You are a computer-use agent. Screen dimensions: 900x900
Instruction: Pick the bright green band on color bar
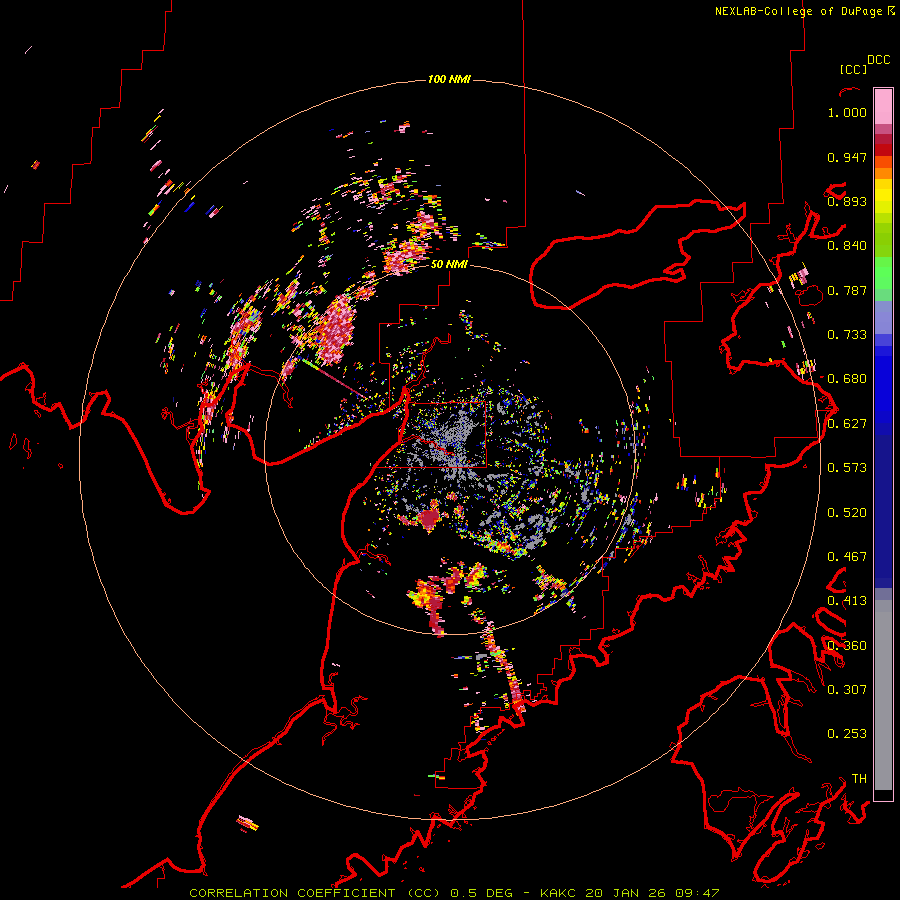(883, 273)
